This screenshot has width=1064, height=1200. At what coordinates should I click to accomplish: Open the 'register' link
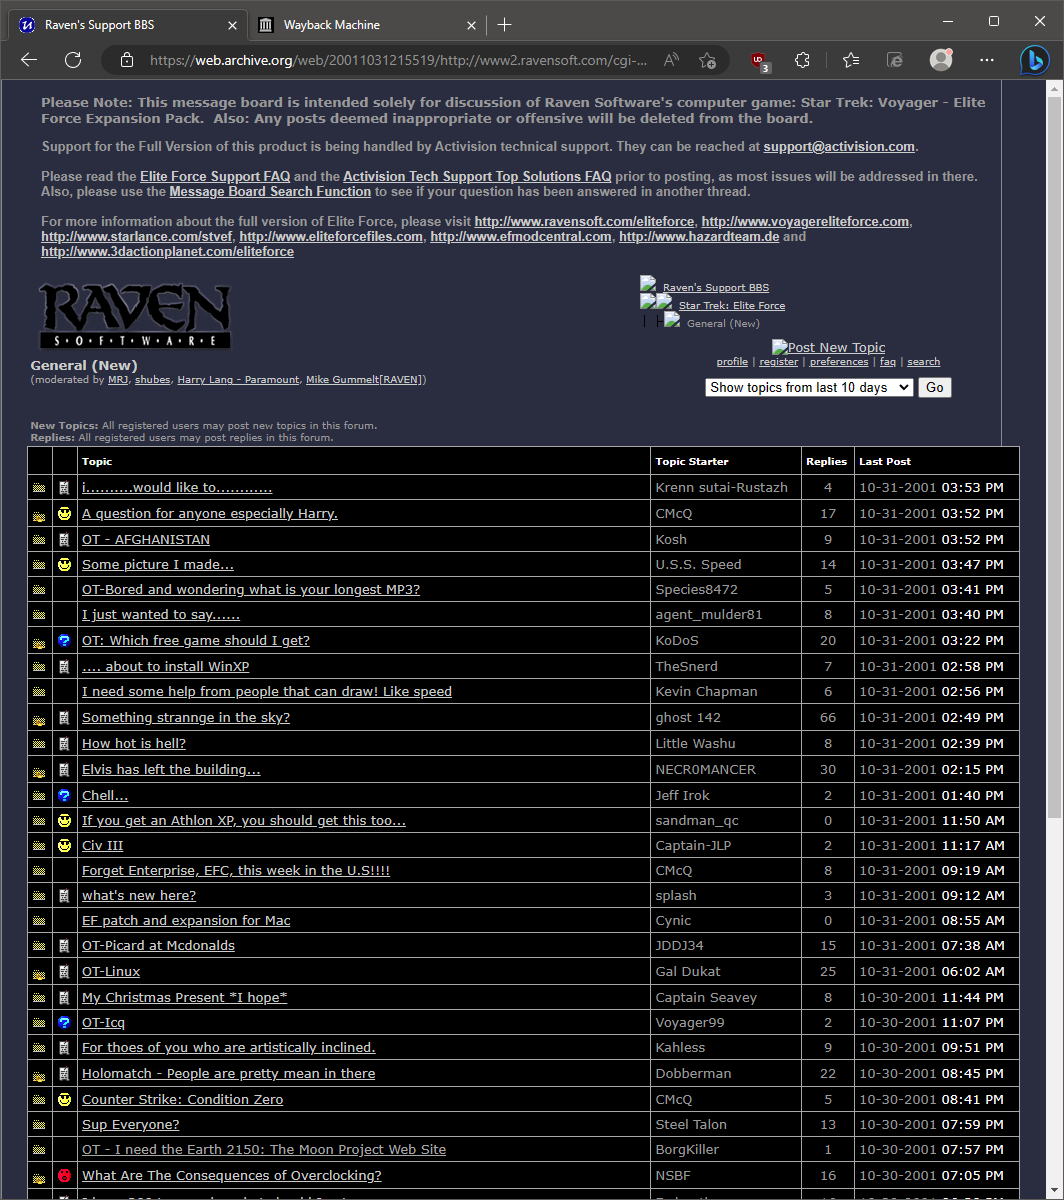click(778, 362)
